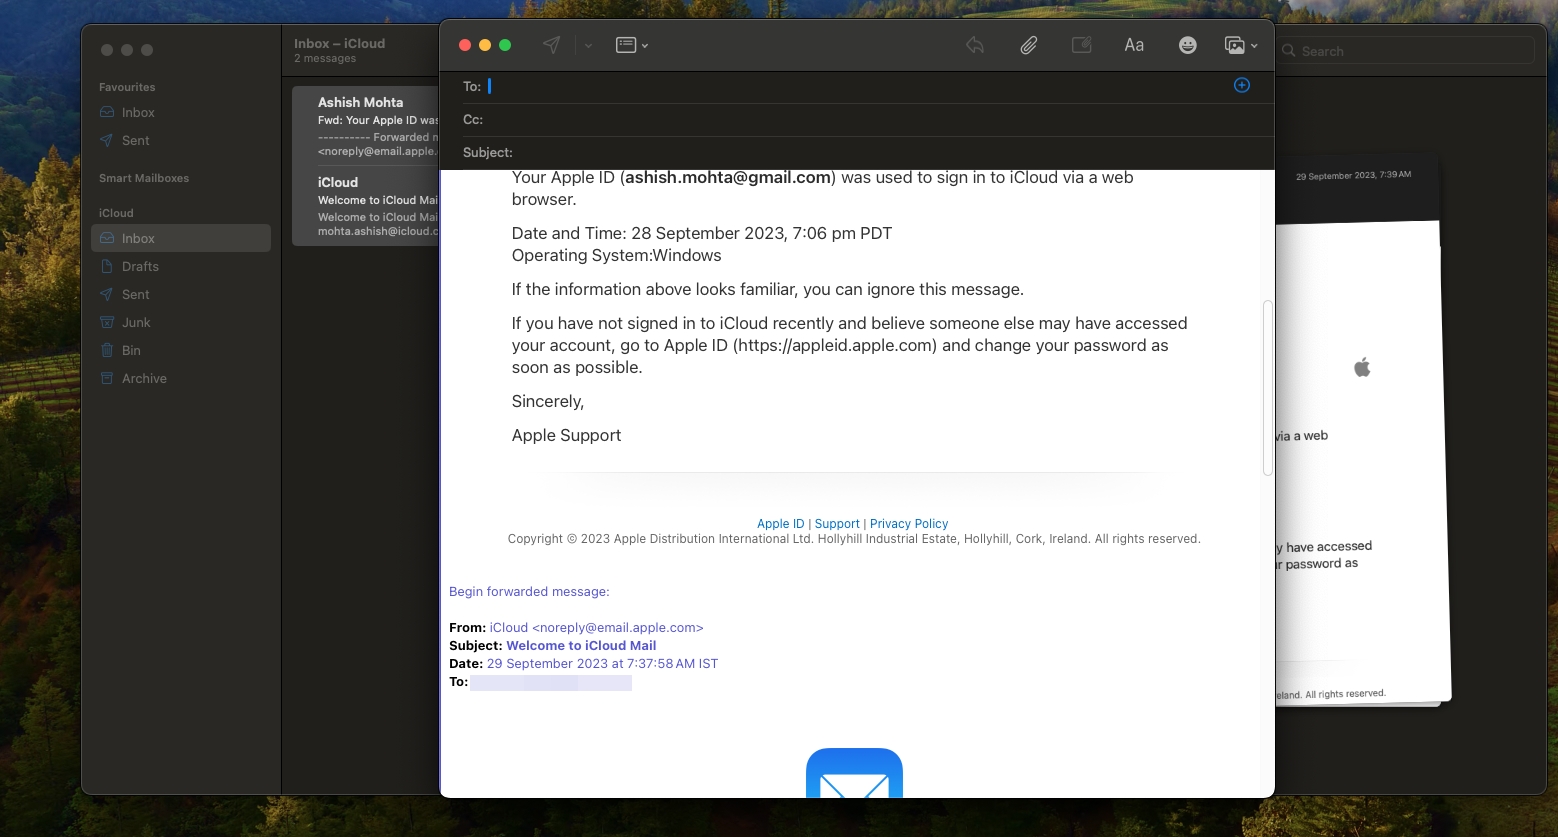Screen dimensions: 1558x837
Task: Open the Privacy Policy link
Action: (x=908, y=523)
